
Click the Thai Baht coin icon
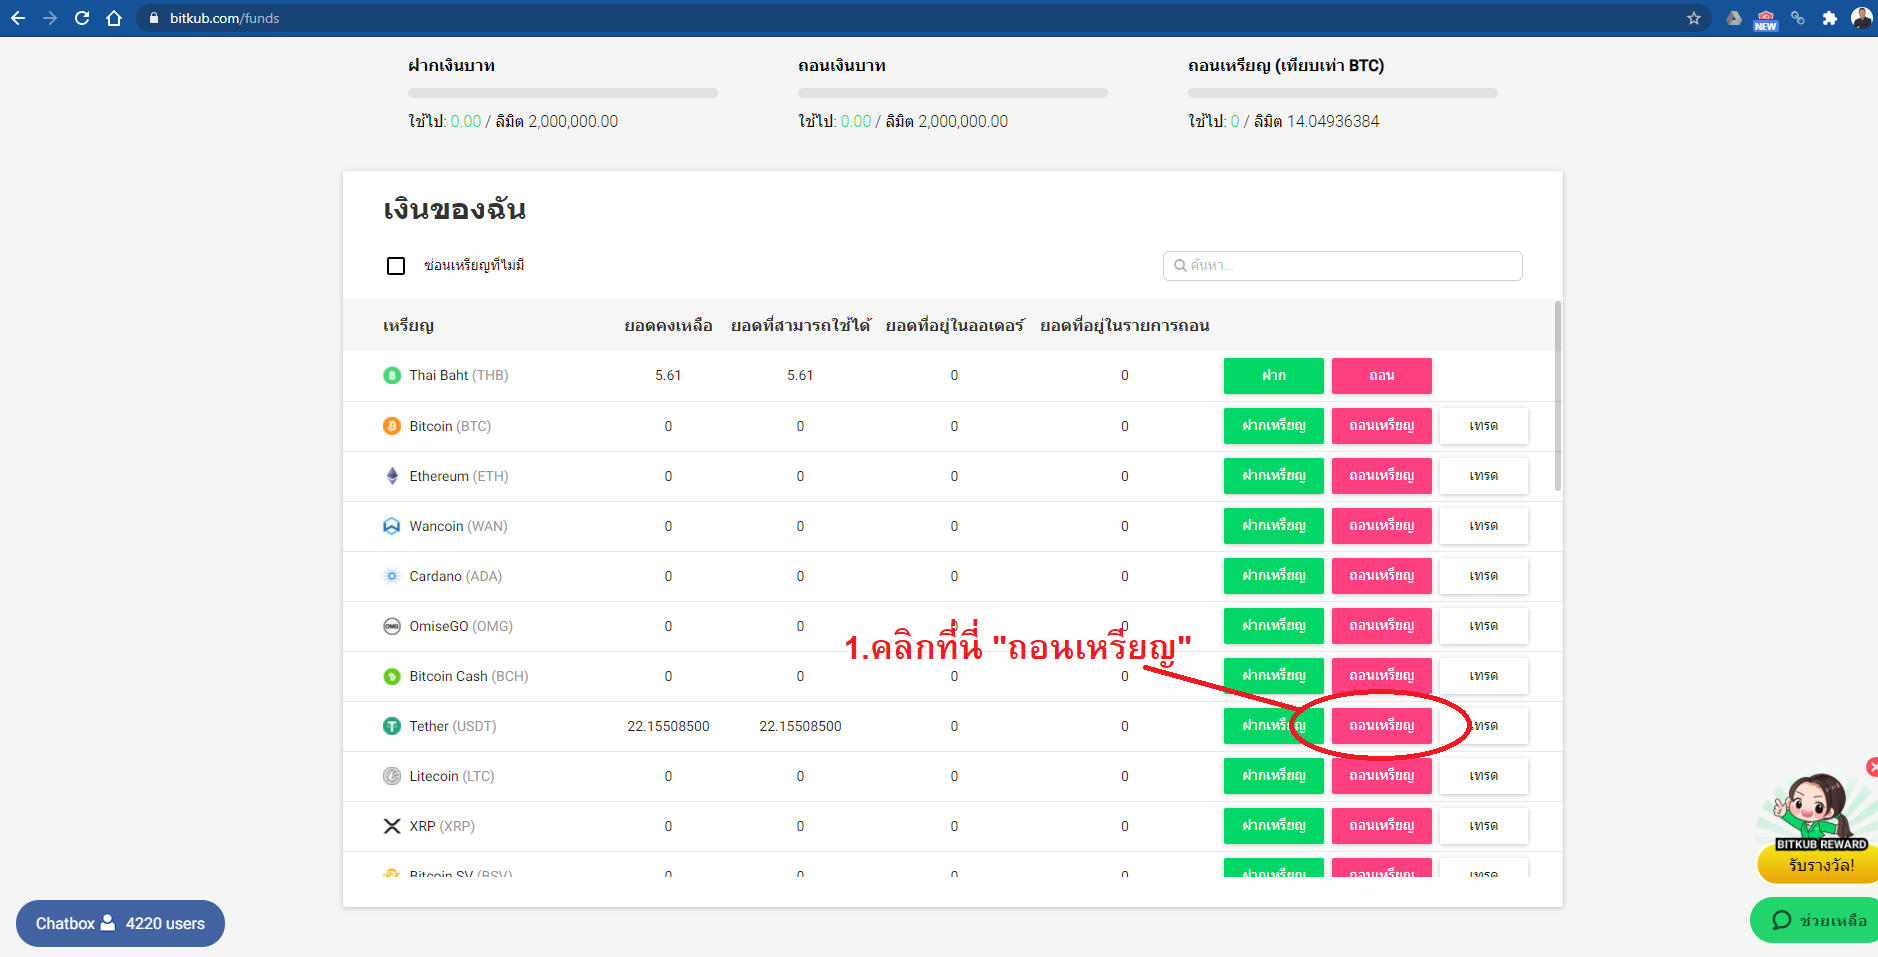tap(392, 376)
